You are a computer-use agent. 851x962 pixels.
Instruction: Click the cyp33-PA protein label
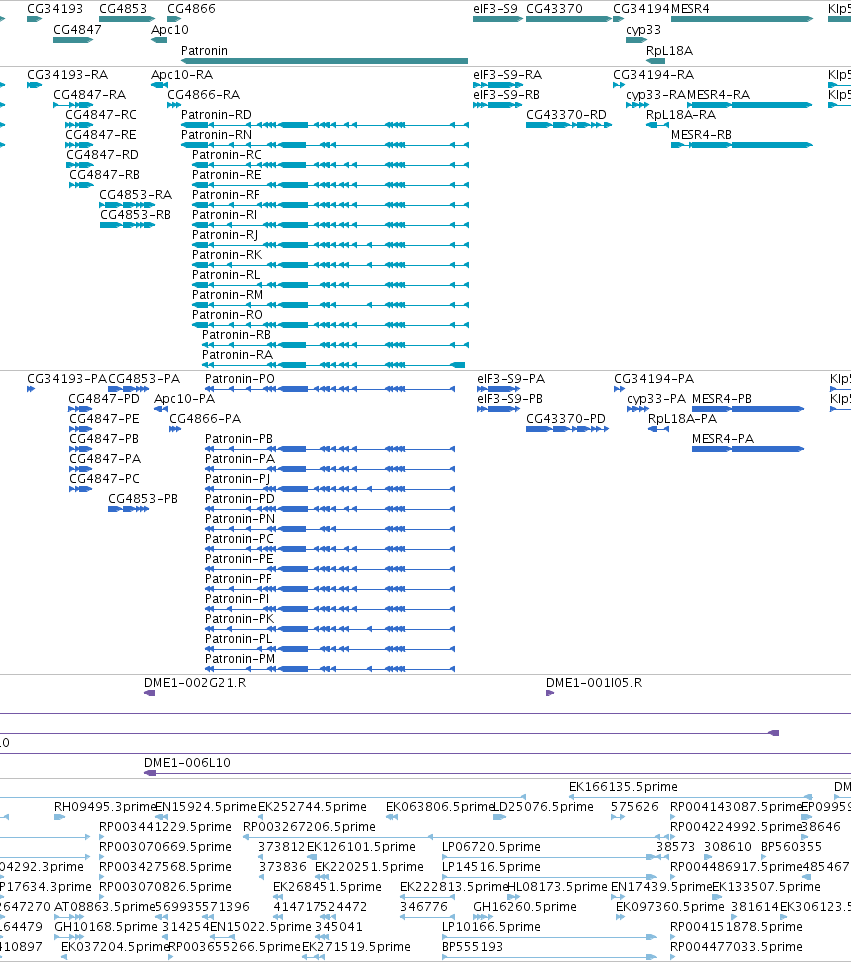click(x=657, y=399)
